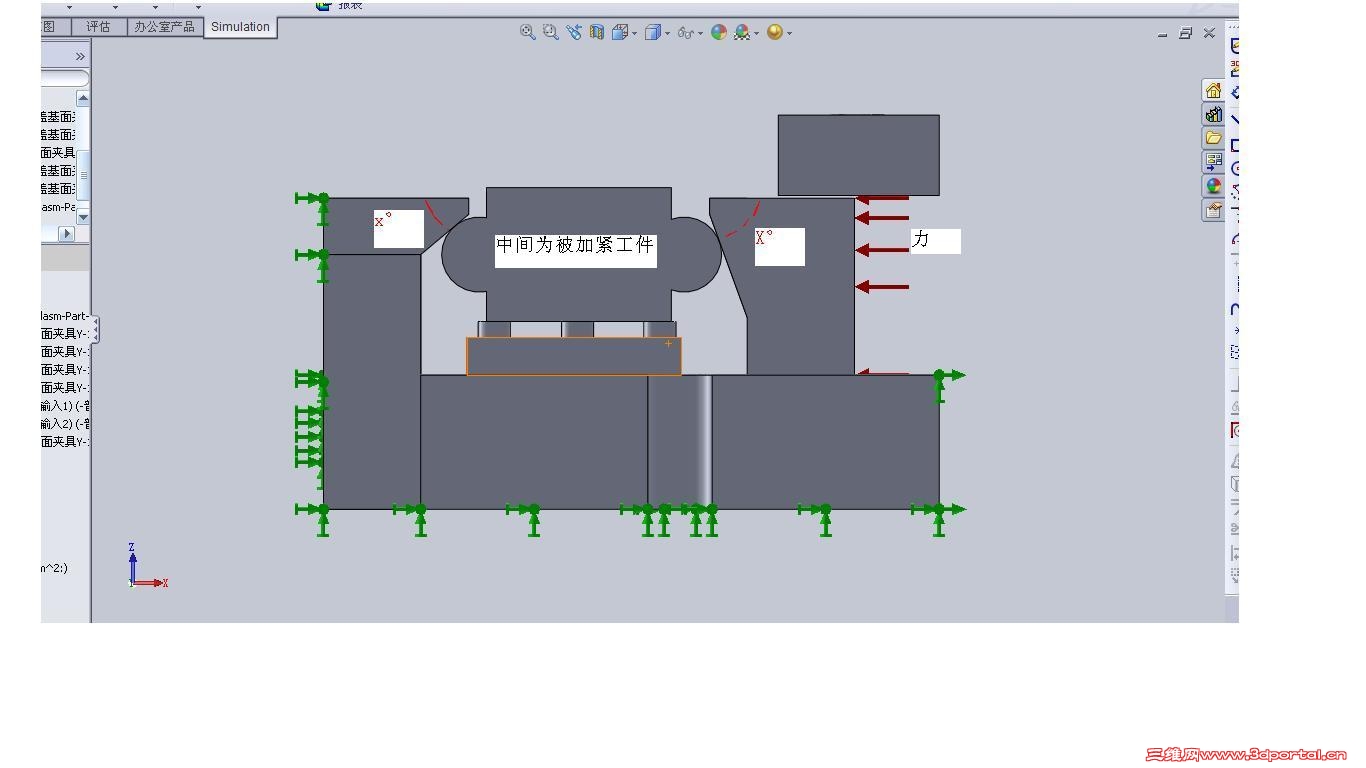Screen dimensions: 1366x768
Task: Minimize the model document window
Action: click(x=1162, y=33)
